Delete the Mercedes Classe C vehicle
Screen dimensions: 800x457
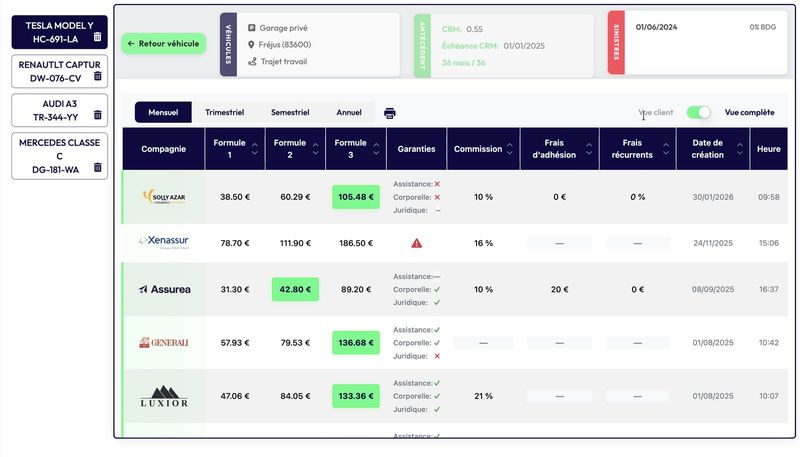[97, 167]
